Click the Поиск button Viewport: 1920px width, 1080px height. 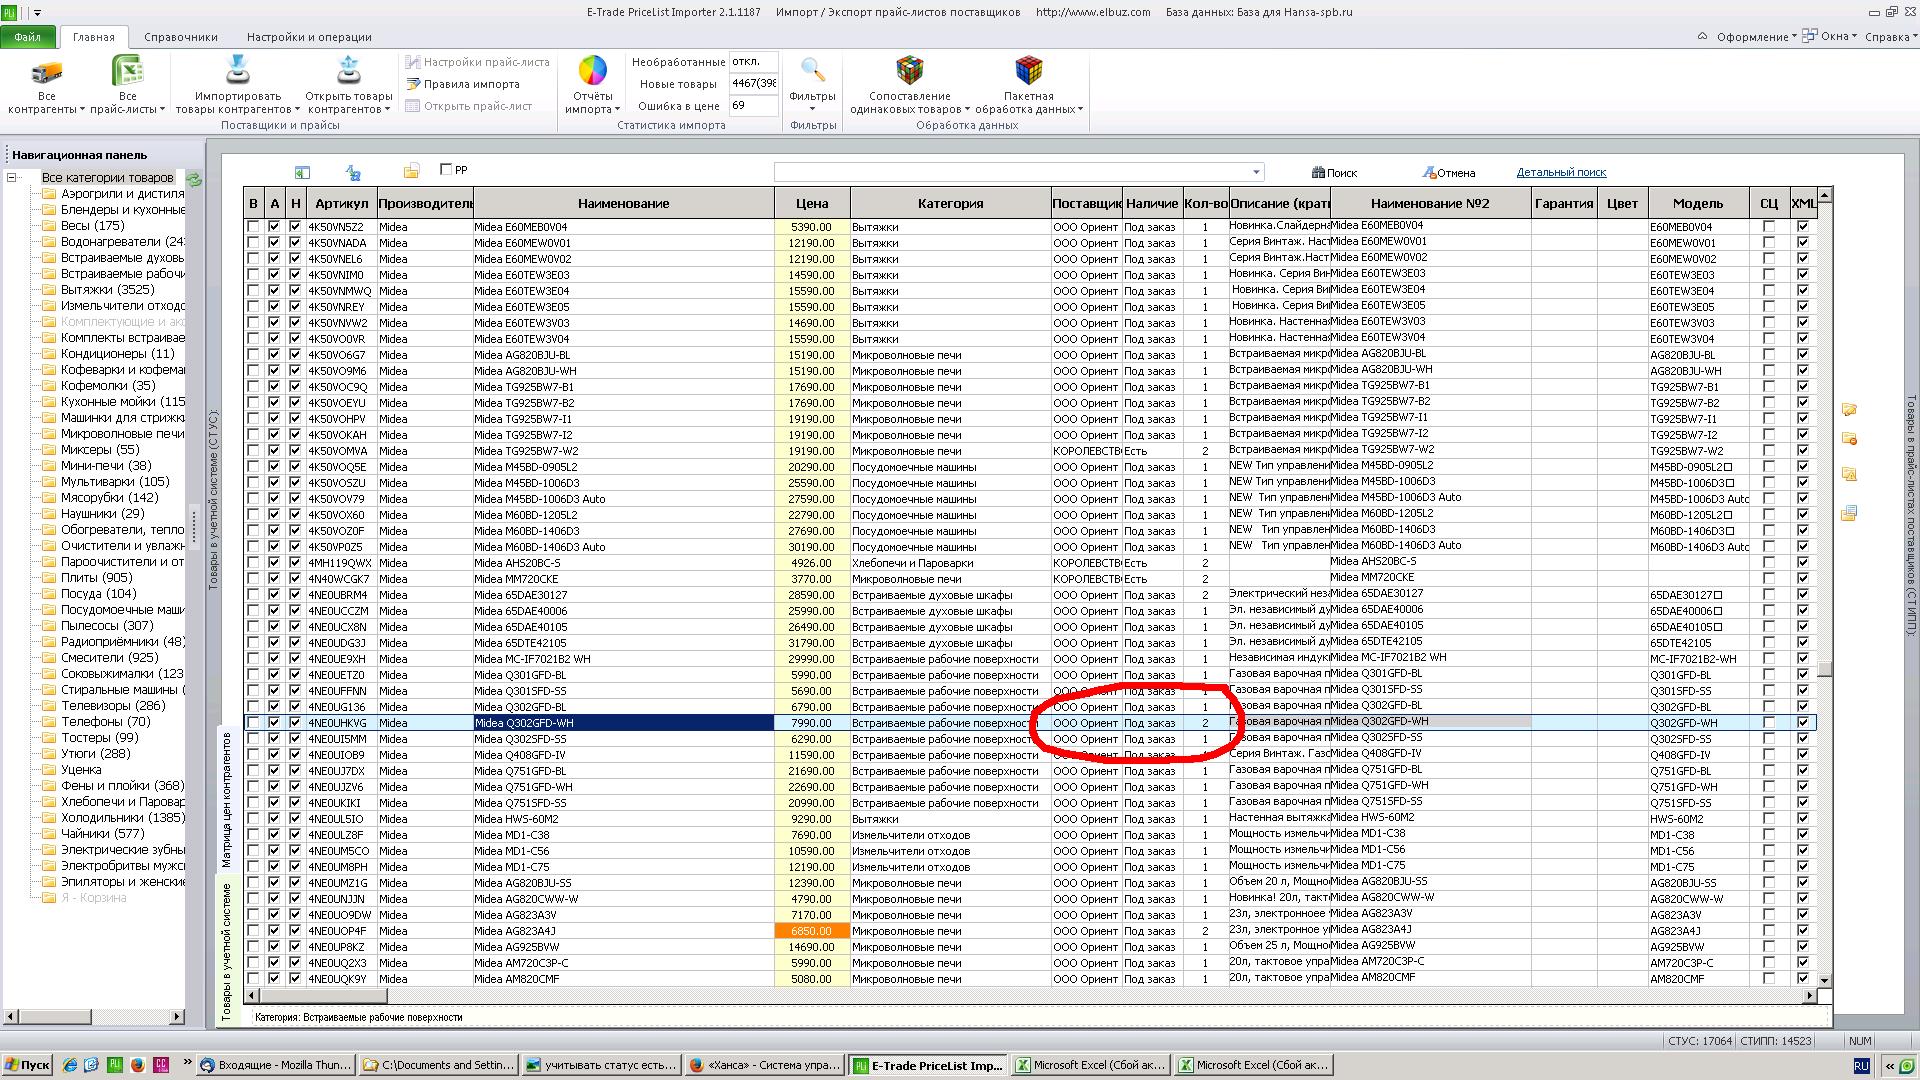click(1334, 172)
